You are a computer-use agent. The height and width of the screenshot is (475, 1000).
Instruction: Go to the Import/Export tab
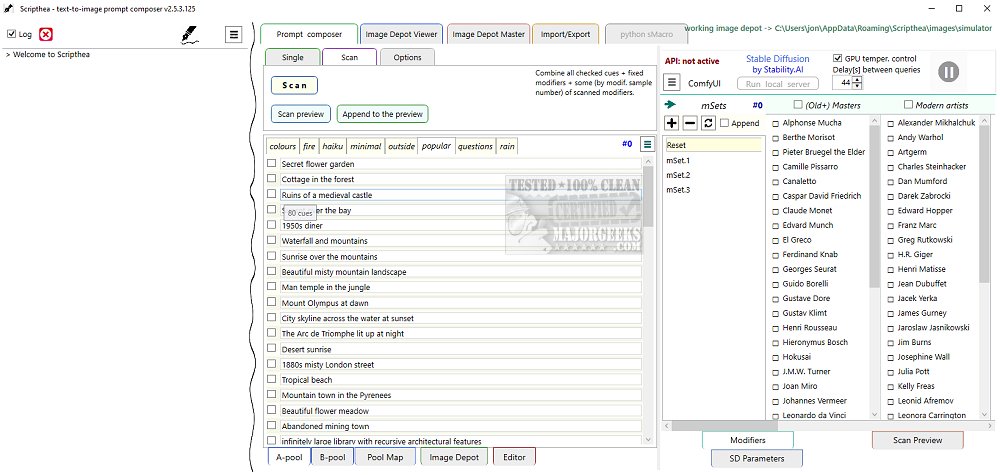(565, 34)
